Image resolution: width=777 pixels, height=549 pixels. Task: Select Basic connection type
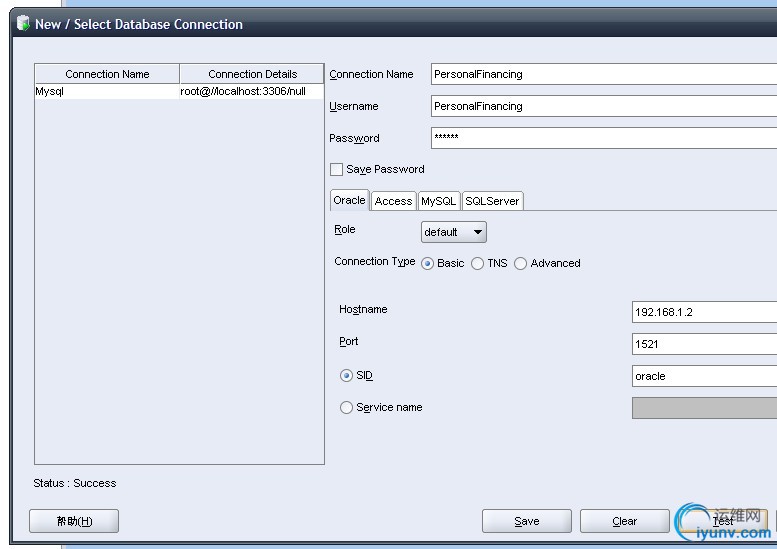pos(428,264)
